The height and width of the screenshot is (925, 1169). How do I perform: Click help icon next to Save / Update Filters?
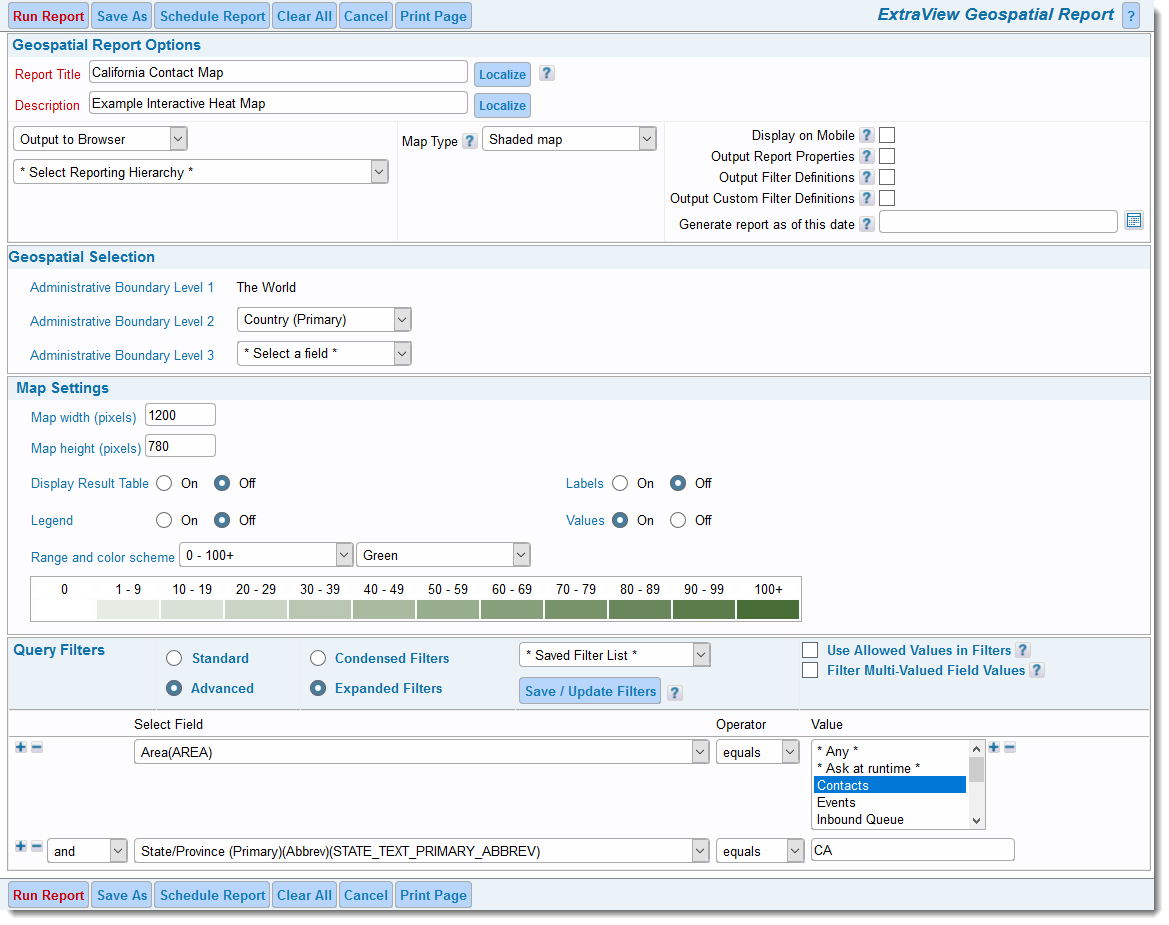(675, 692)
